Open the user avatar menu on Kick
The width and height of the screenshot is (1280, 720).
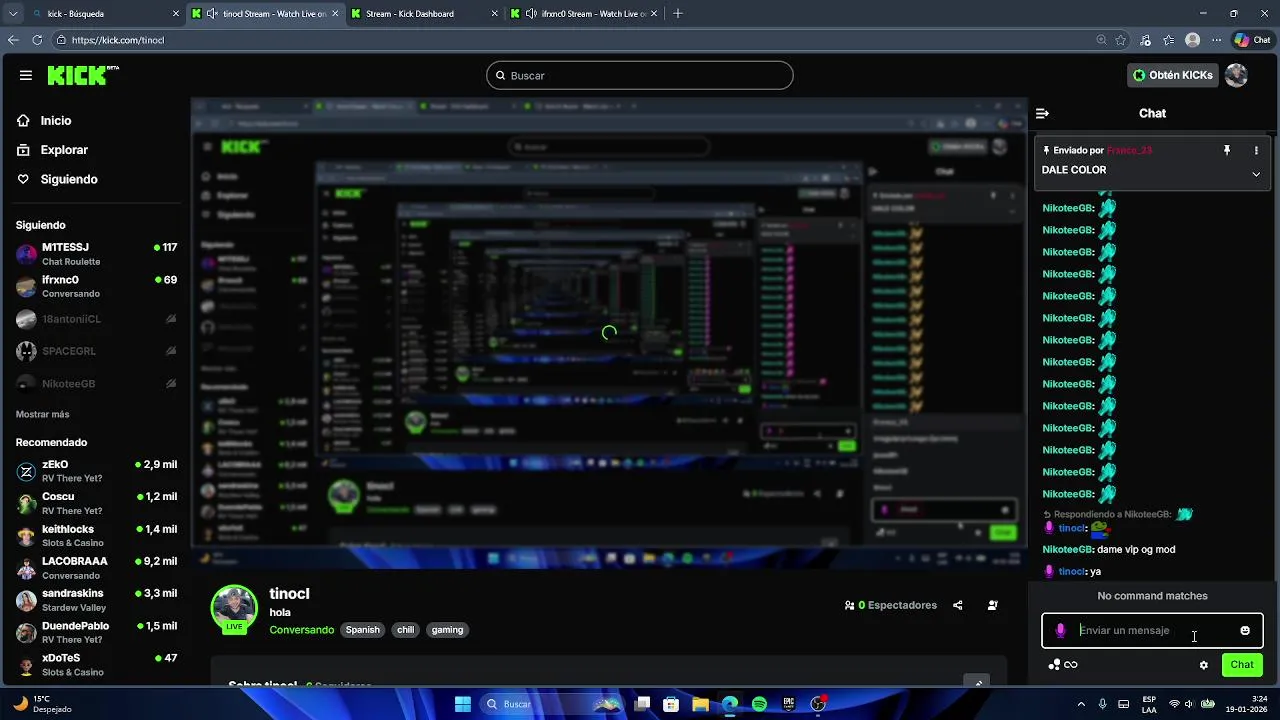1236,75
